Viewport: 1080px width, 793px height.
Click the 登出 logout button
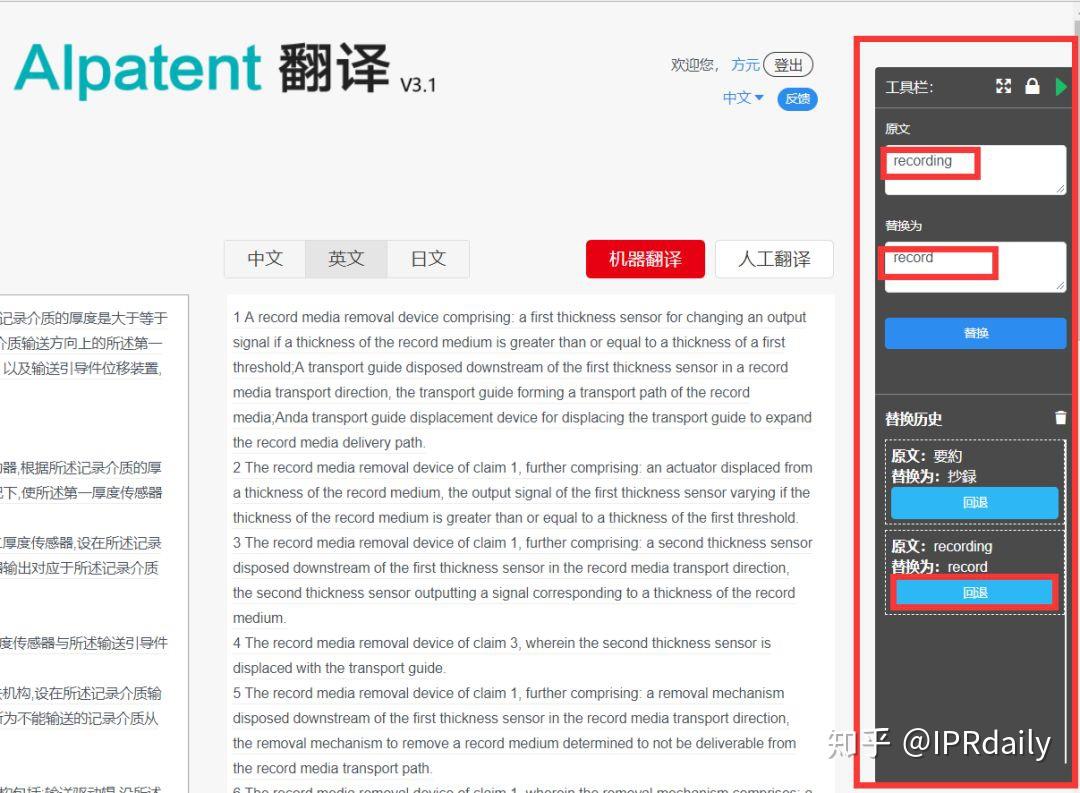tap(789, 64)
